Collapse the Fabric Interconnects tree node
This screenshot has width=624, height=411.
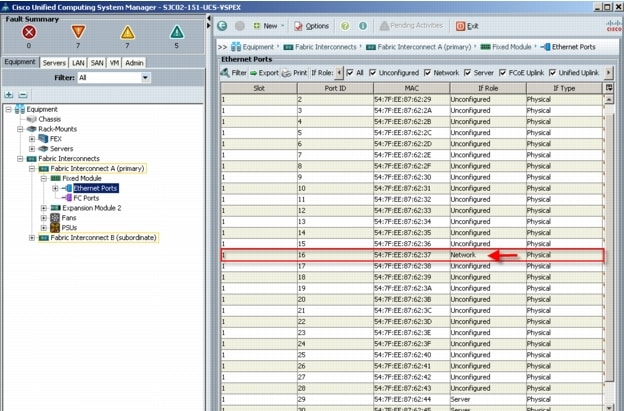click(x=20, y=159)
